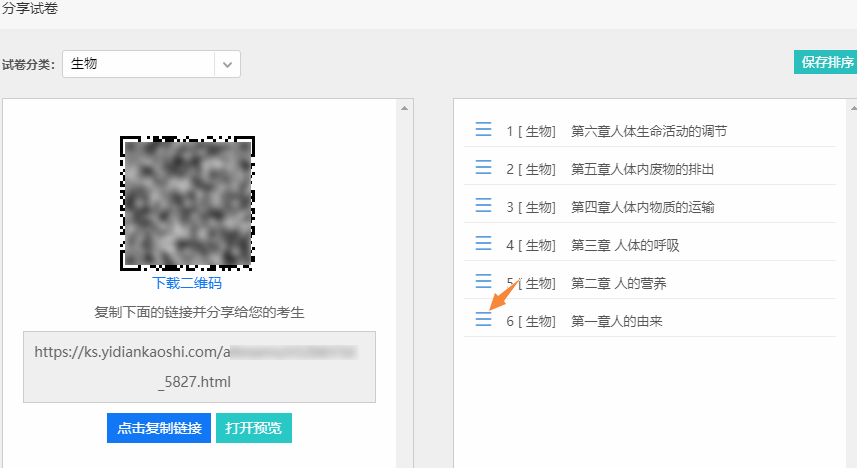Click drag handle icon for 第一章人的由来

click(483, 319)
